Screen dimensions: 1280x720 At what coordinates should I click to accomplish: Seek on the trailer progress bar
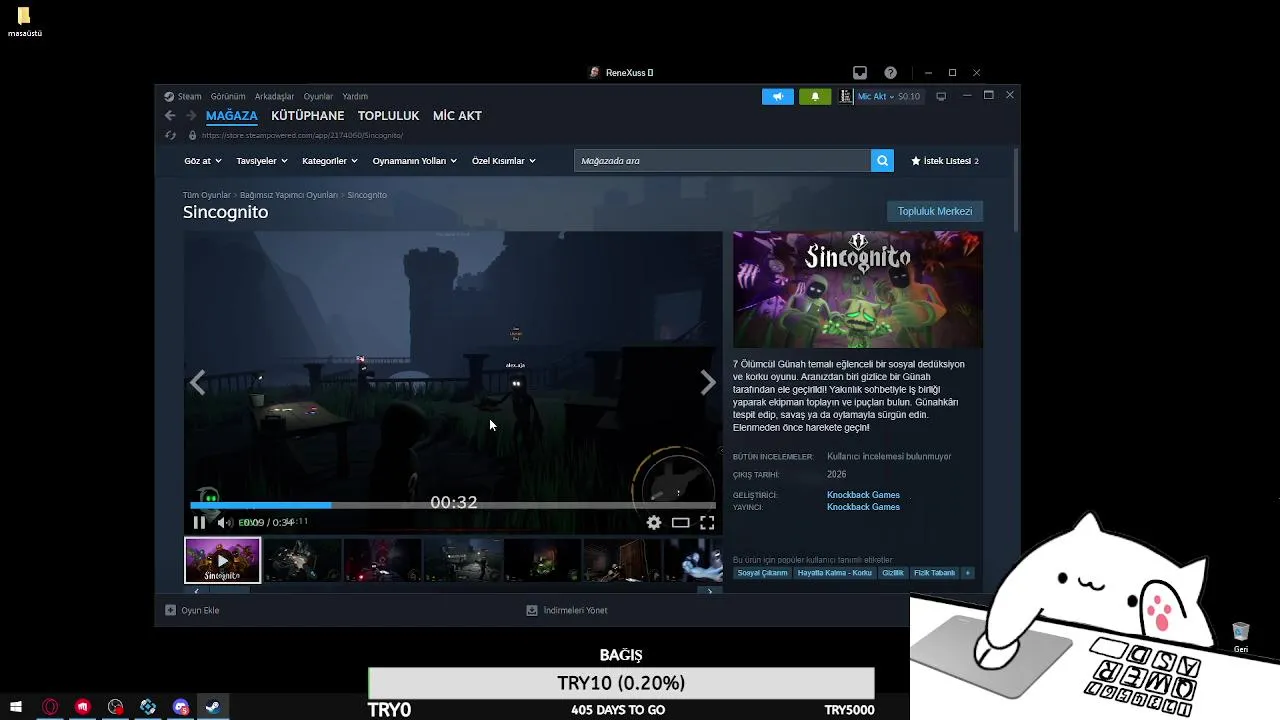tap(452, 505)
